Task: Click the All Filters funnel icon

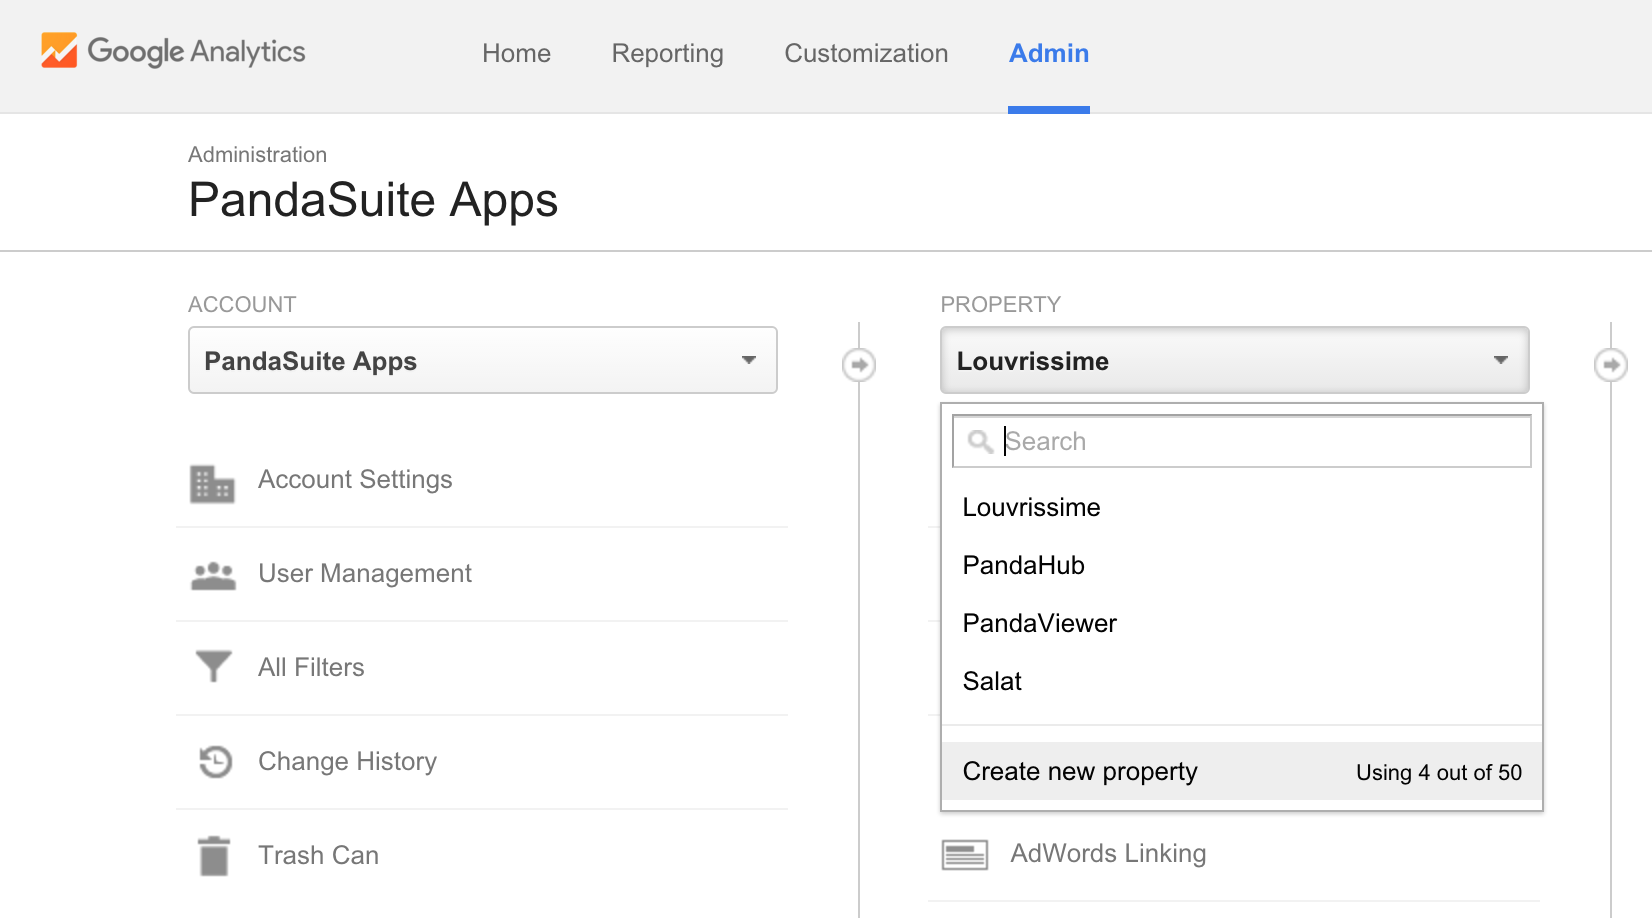Action: click(213, 666)
